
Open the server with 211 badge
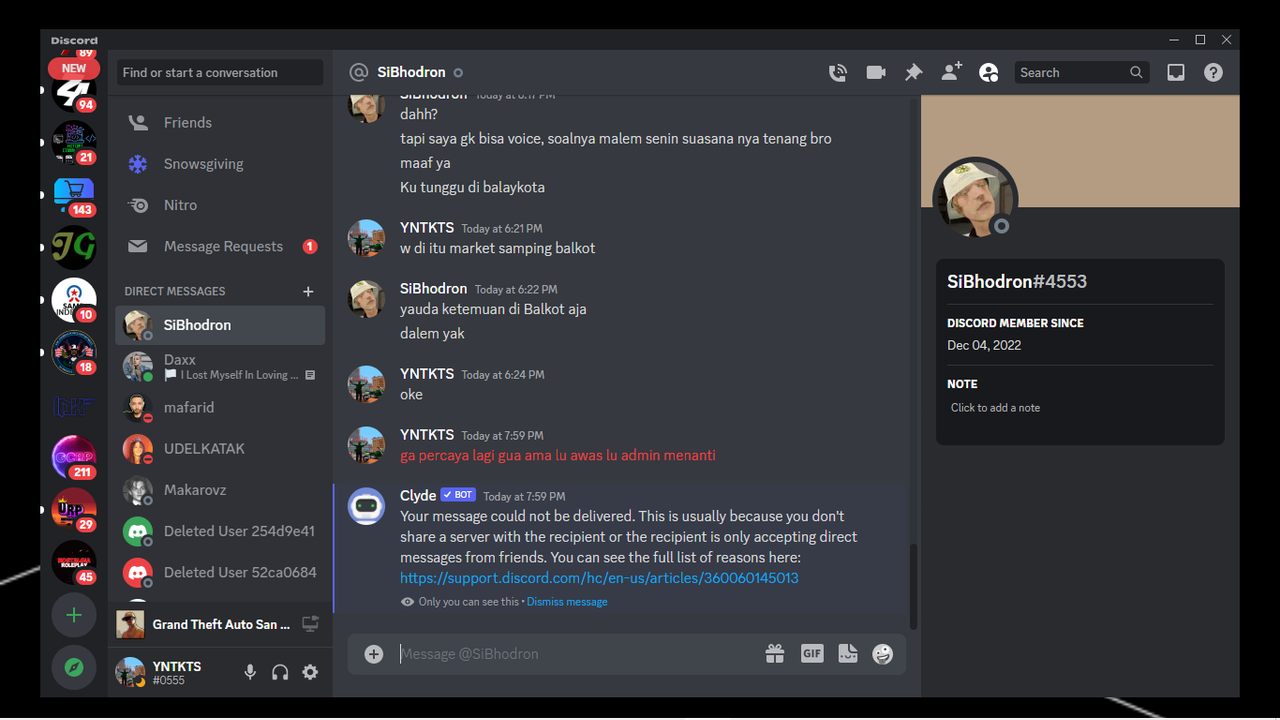pos(74,457)
